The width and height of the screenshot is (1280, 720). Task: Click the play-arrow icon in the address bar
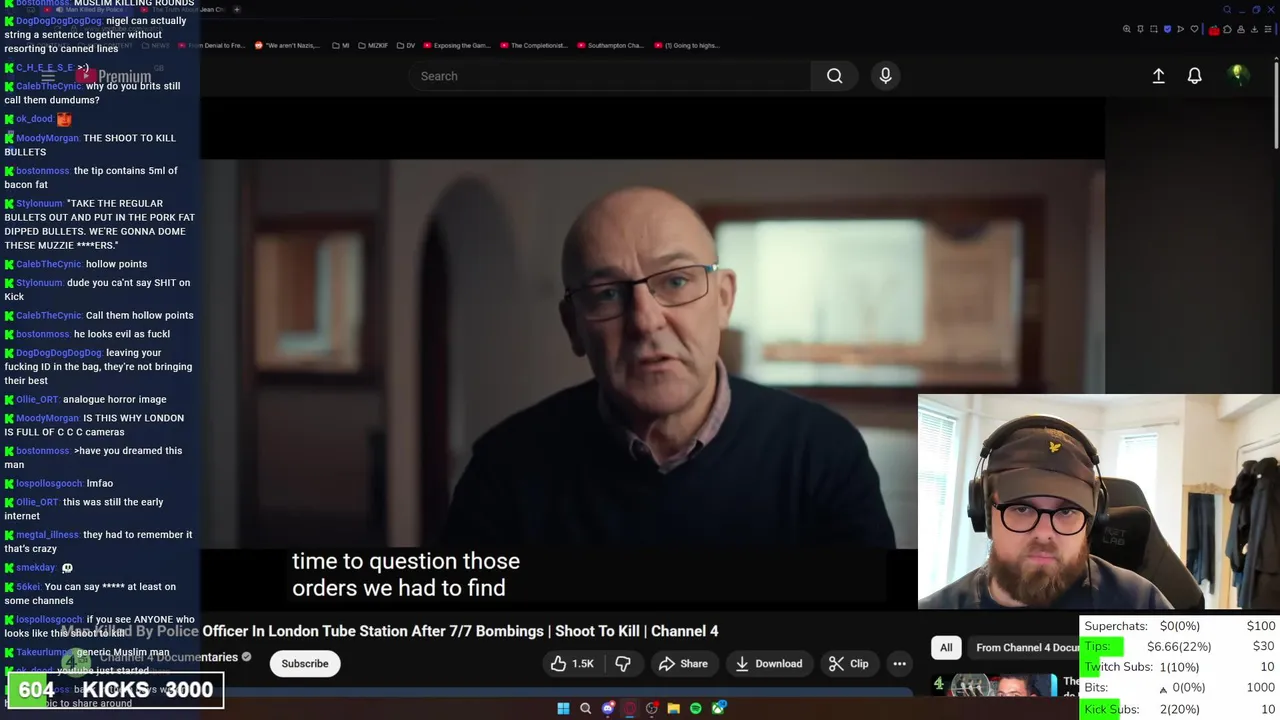click(x=1181, y=29)
